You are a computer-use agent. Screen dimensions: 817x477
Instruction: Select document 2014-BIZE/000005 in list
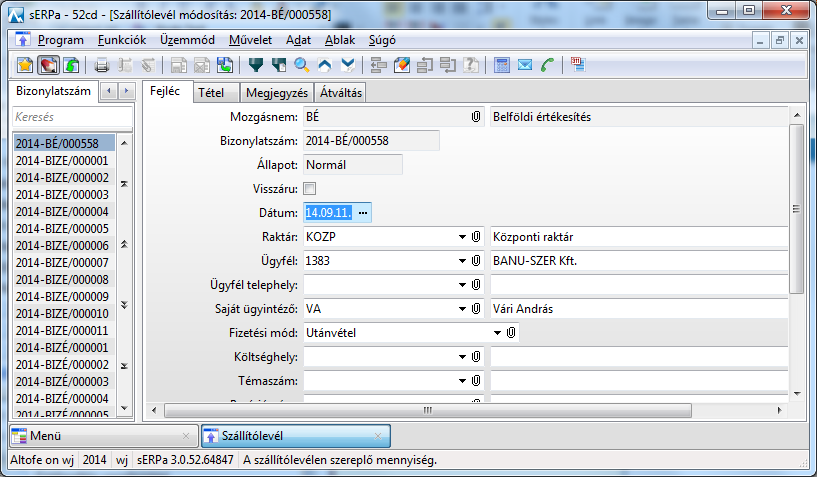coord(62,229)
